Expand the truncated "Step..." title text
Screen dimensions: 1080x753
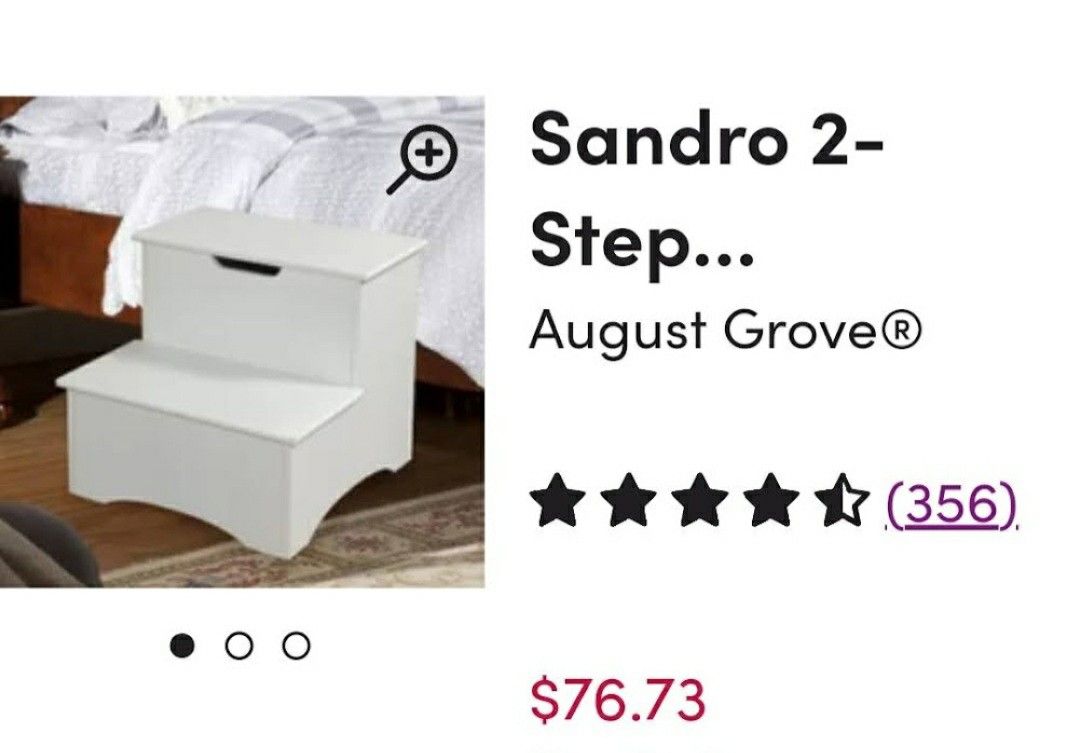642,245
